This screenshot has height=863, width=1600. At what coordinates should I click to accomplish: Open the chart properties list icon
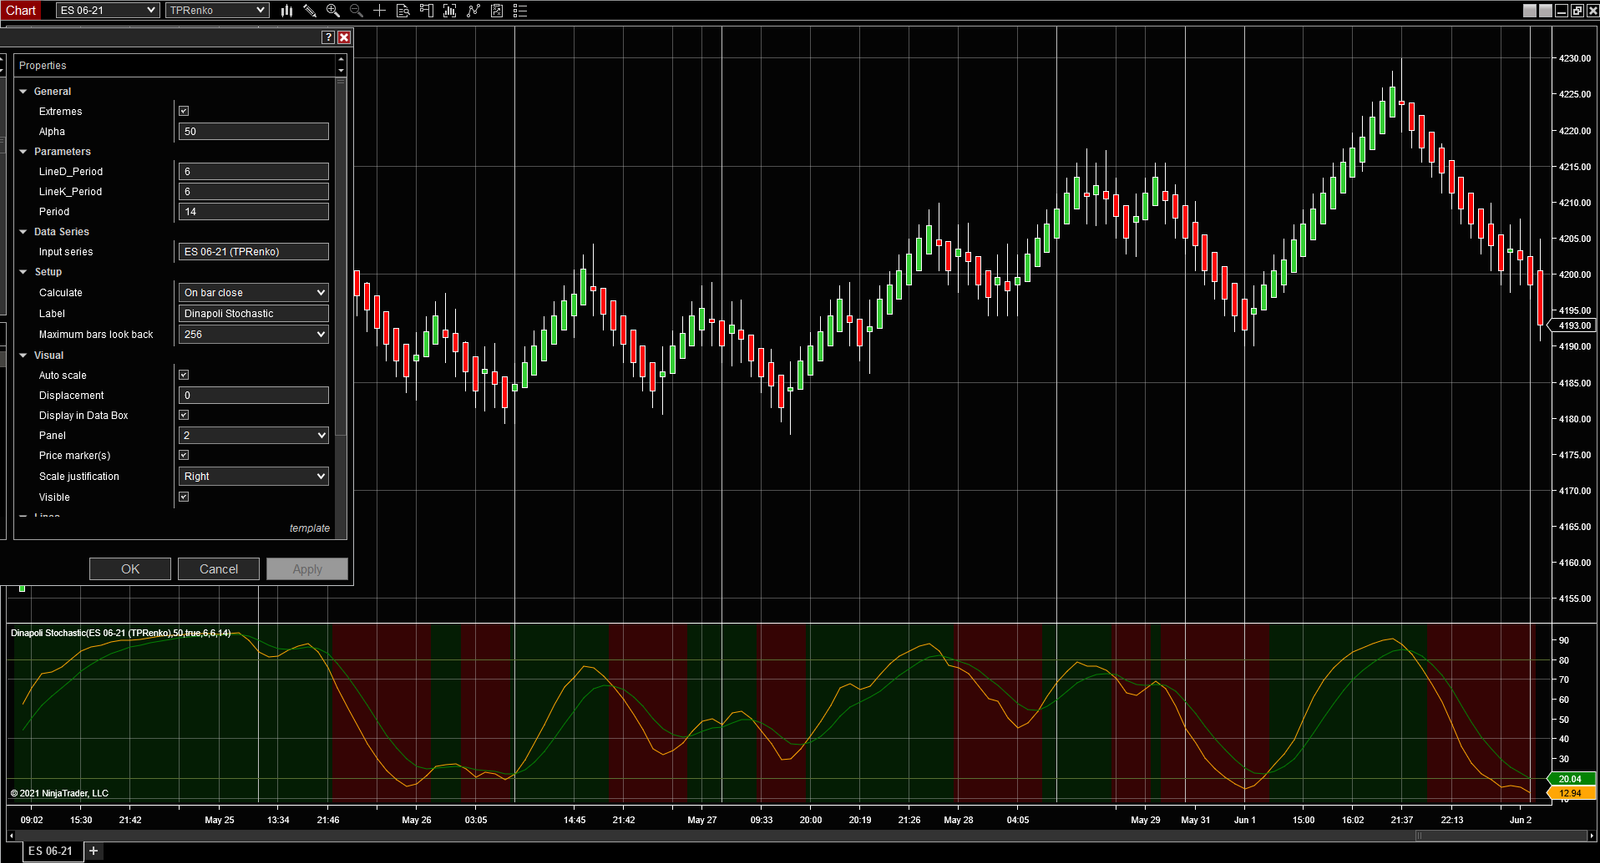pos(520,11)
